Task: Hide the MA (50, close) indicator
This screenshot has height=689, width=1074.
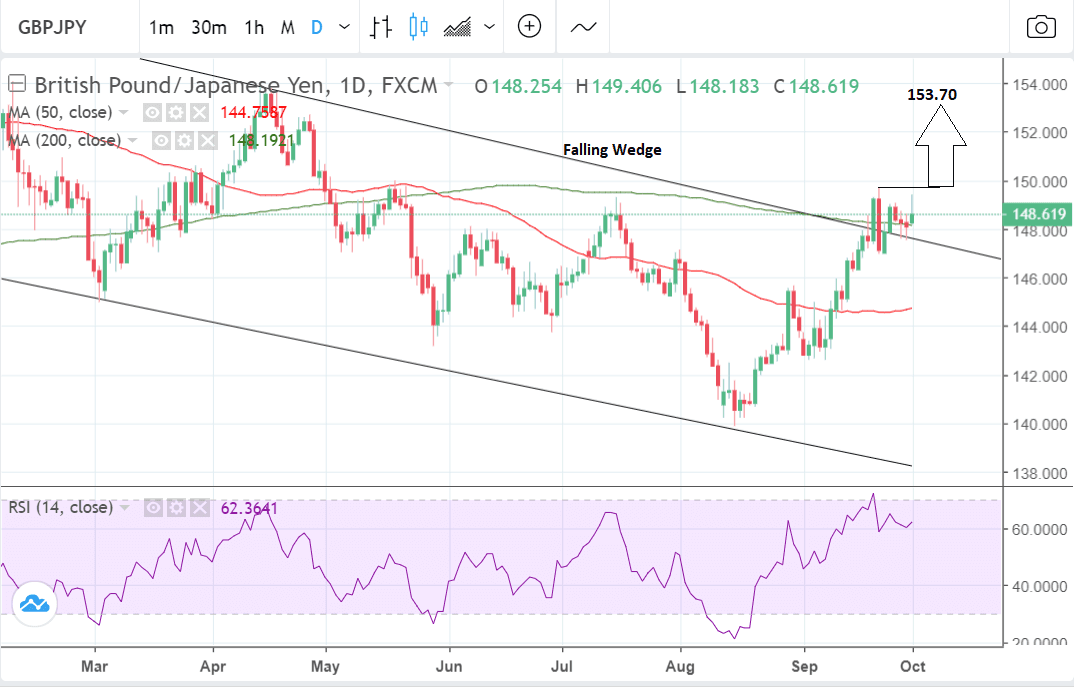Action: pyautogui.click(x=153, y=113)
